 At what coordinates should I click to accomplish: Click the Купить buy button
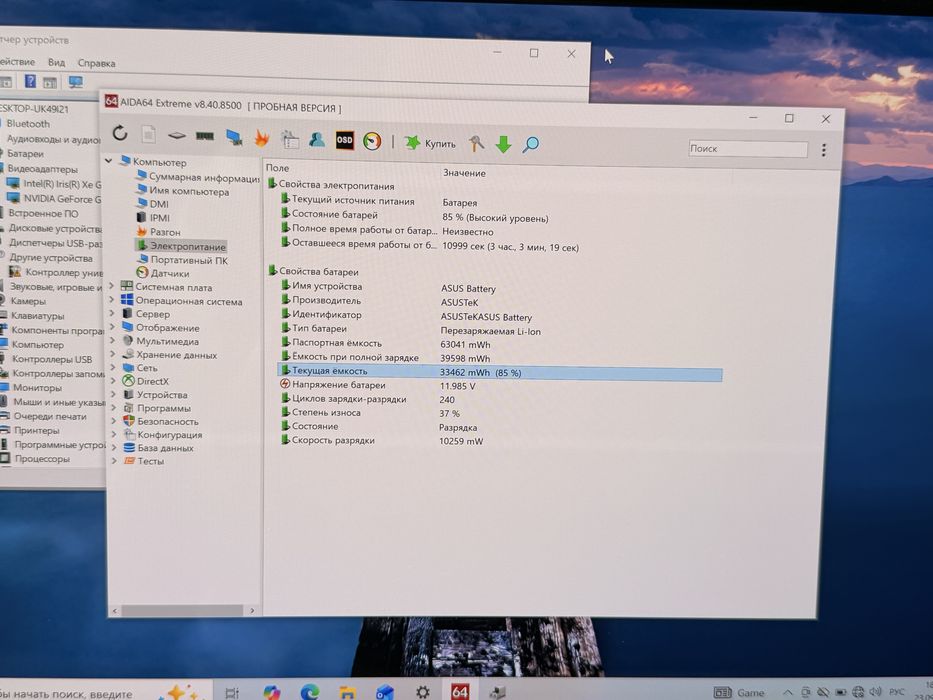pyautogui.click(x=430, y=143)
